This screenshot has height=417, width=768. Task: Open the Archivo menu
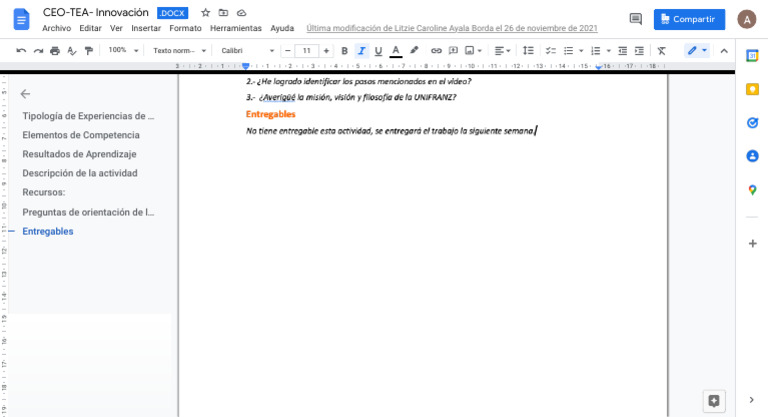coord(56,28)
